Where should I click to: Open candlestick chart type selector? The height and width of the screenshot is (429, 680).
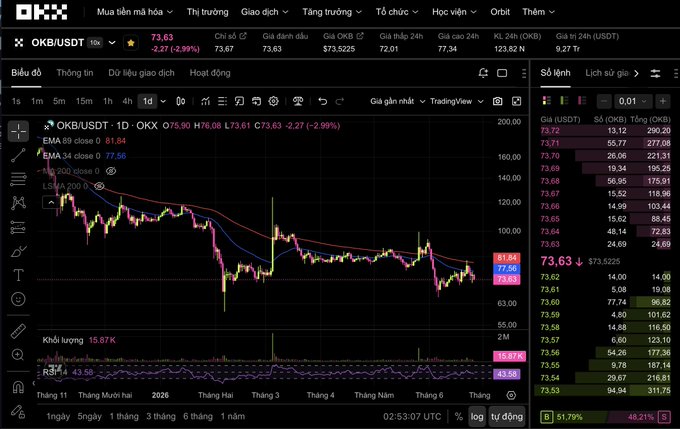(x=180, y=101)
